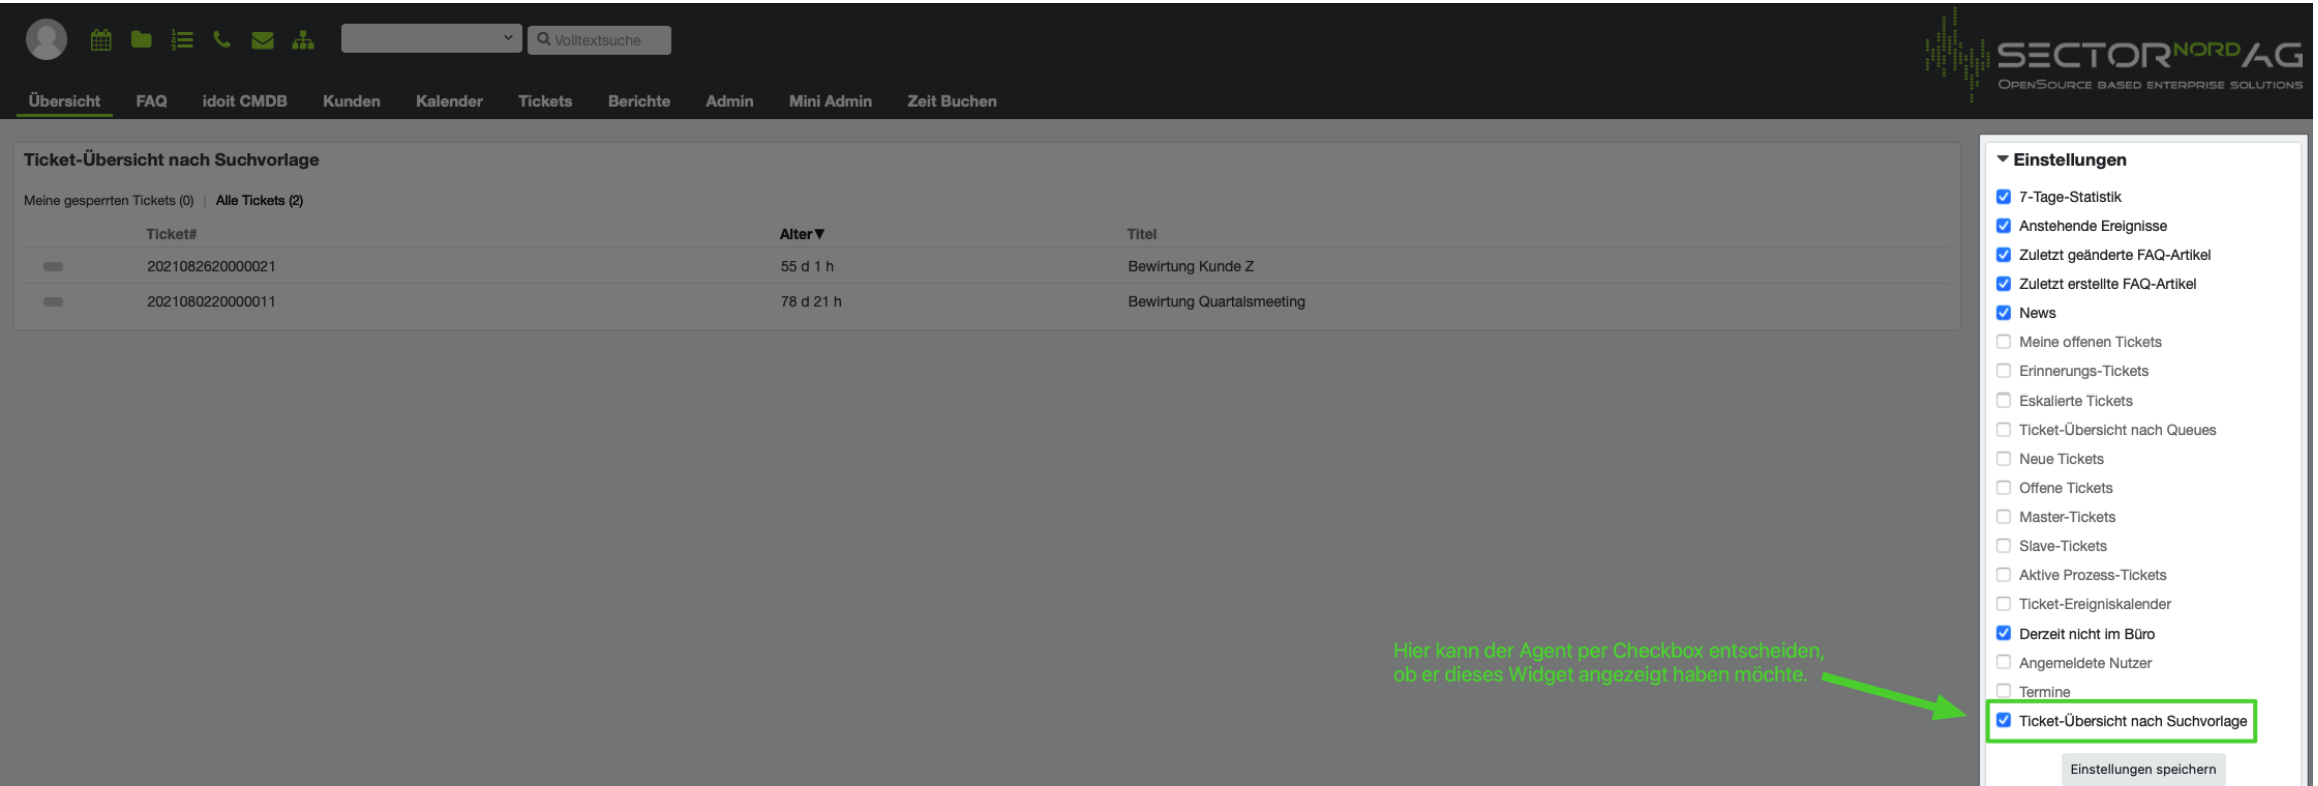Image resolution: width=2318 pixels, height=786 pixels.
Task: Open the FAQ menu
Action: point(151,101)
